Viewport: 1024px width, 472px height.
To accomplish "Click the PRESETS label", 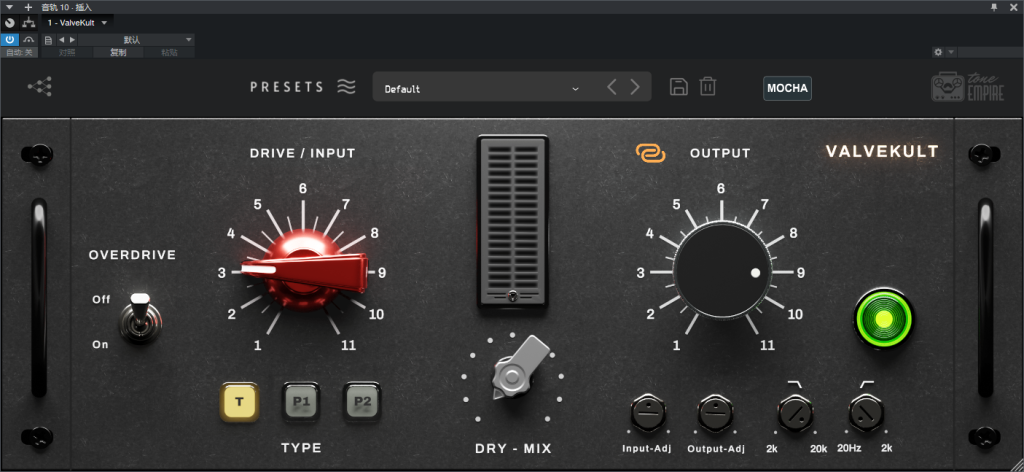I will click(x=287, y=87).
